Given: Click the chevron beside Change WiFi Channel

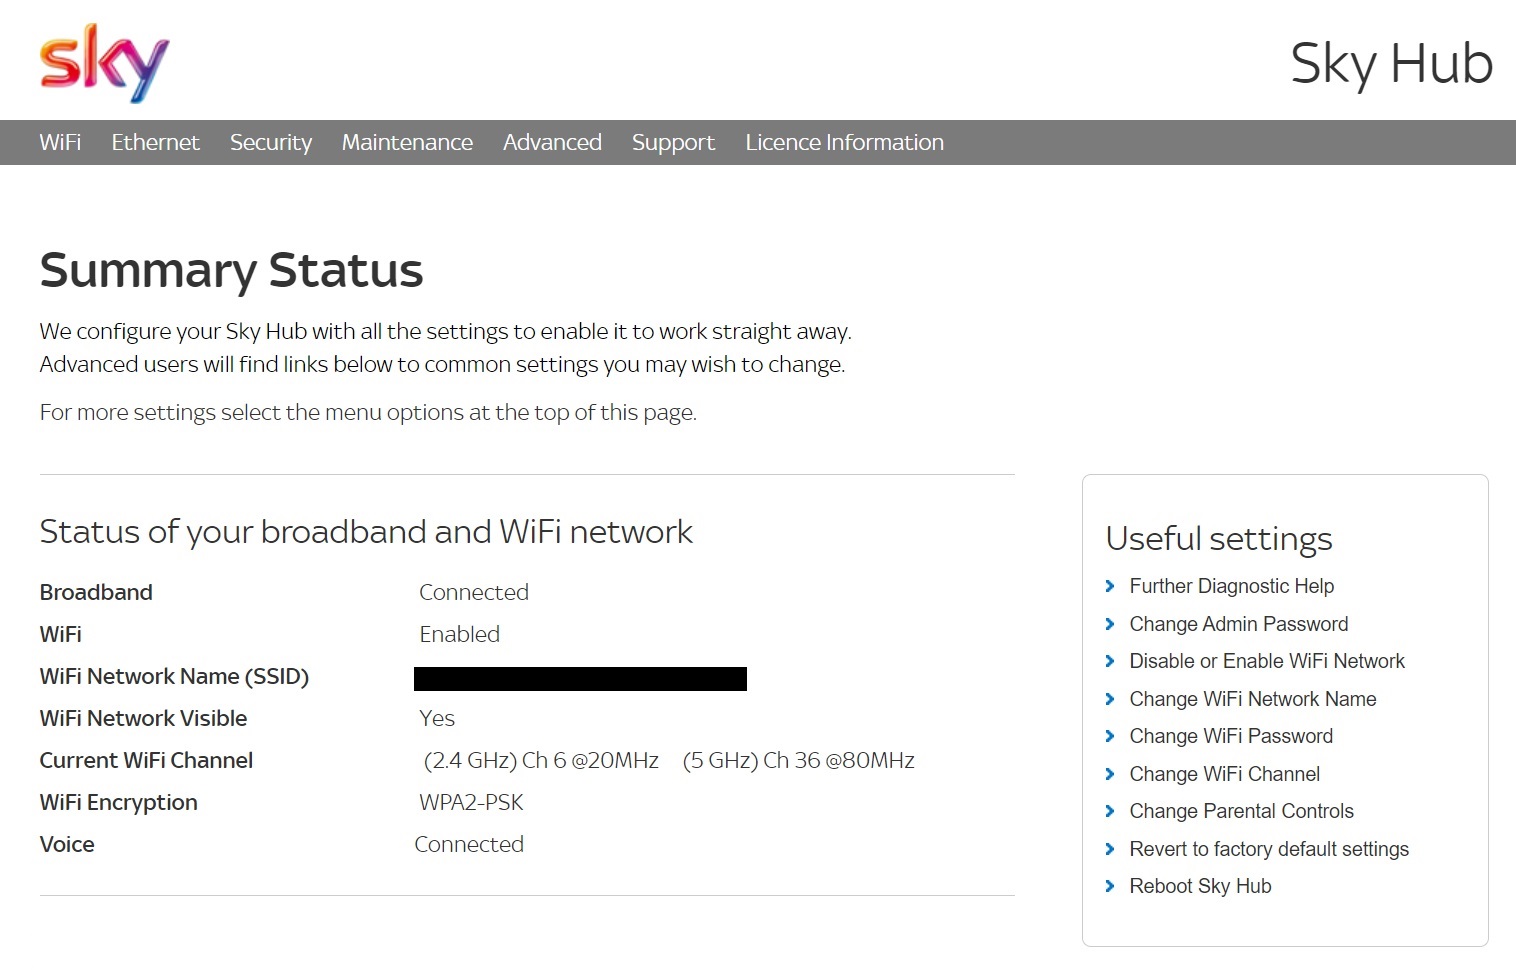Looking at the screenshot, I should pos(1112,775).
